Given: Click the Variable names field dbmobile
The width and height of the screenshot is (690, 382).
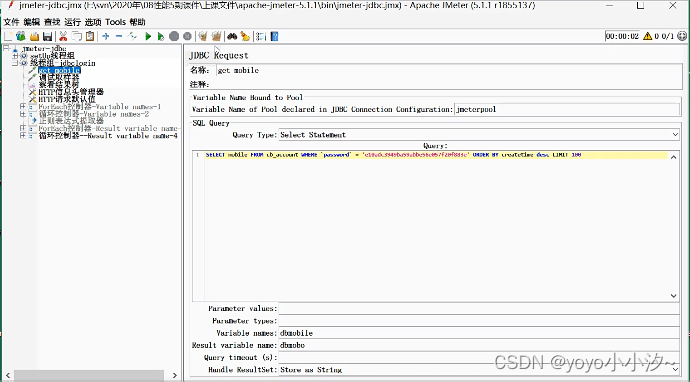Looking at the screenshot, I should [x=479, y=333].
